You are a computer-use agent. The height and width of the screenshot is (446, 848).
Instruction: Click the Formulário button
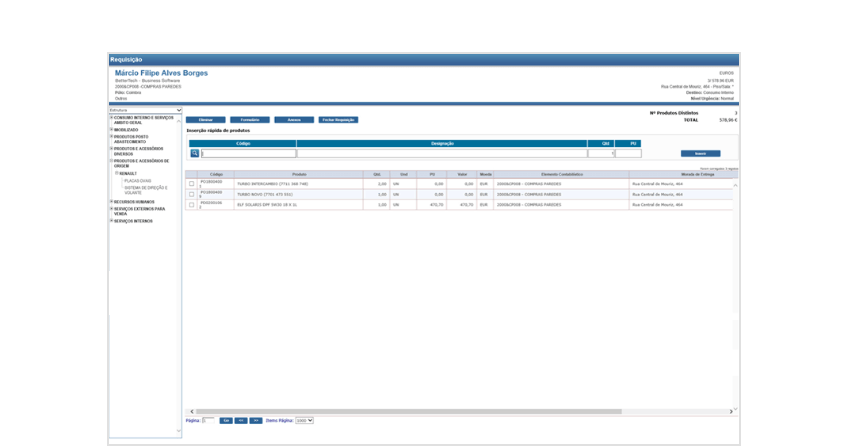(250, 120)
